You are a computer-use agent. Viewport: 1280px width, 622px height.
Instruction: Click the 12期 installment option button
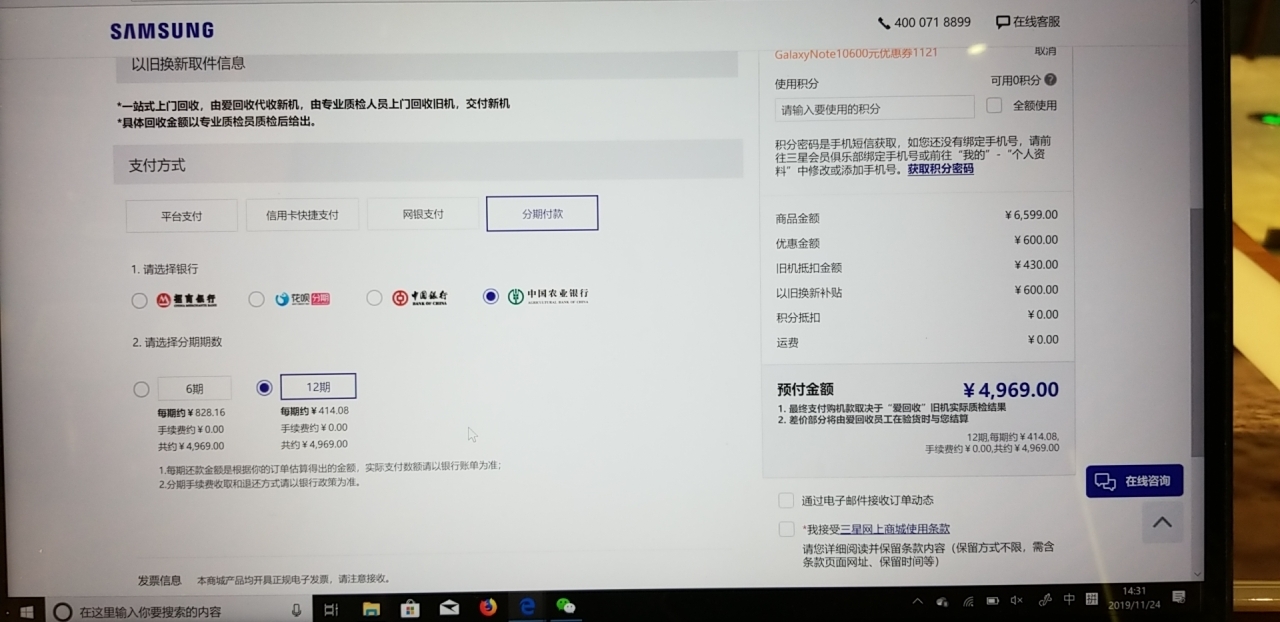[318, 387]
